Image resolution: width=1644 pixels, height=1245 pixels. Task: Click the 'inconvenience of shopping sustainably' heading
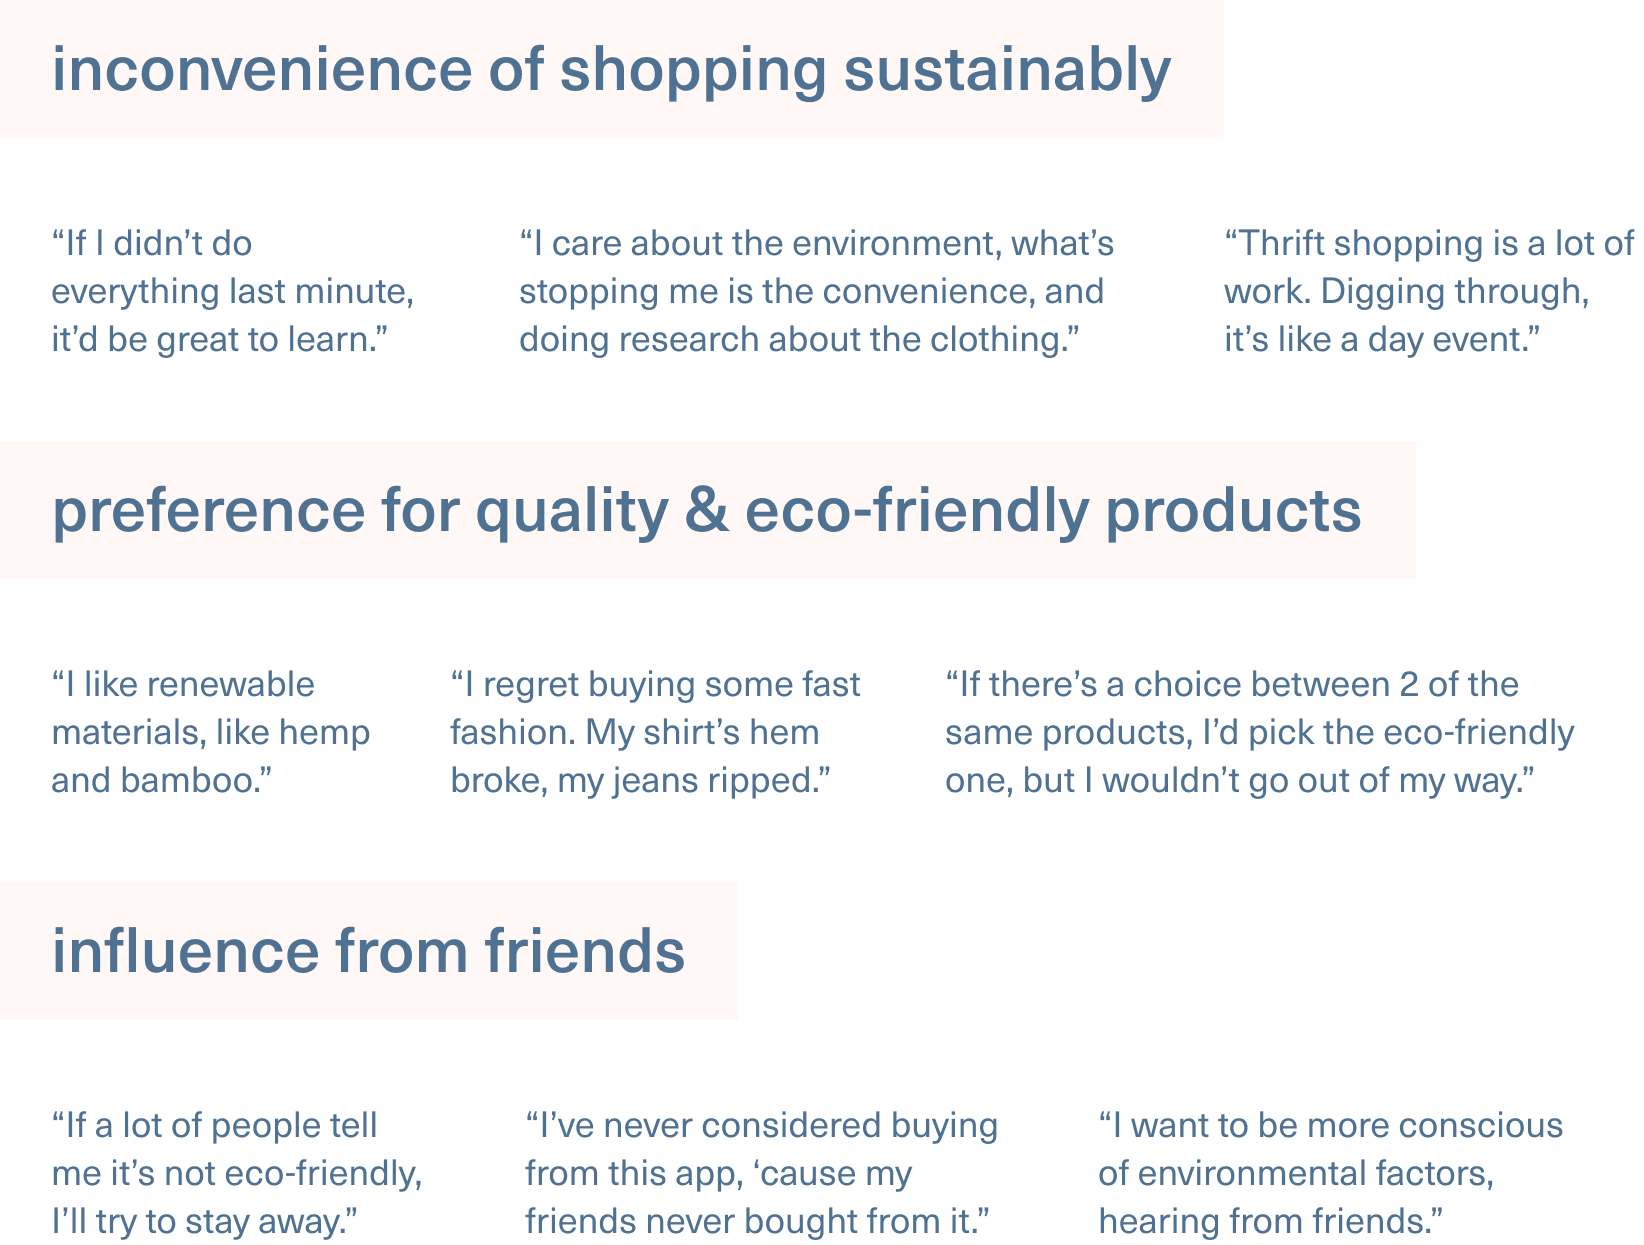click(611, 71)
